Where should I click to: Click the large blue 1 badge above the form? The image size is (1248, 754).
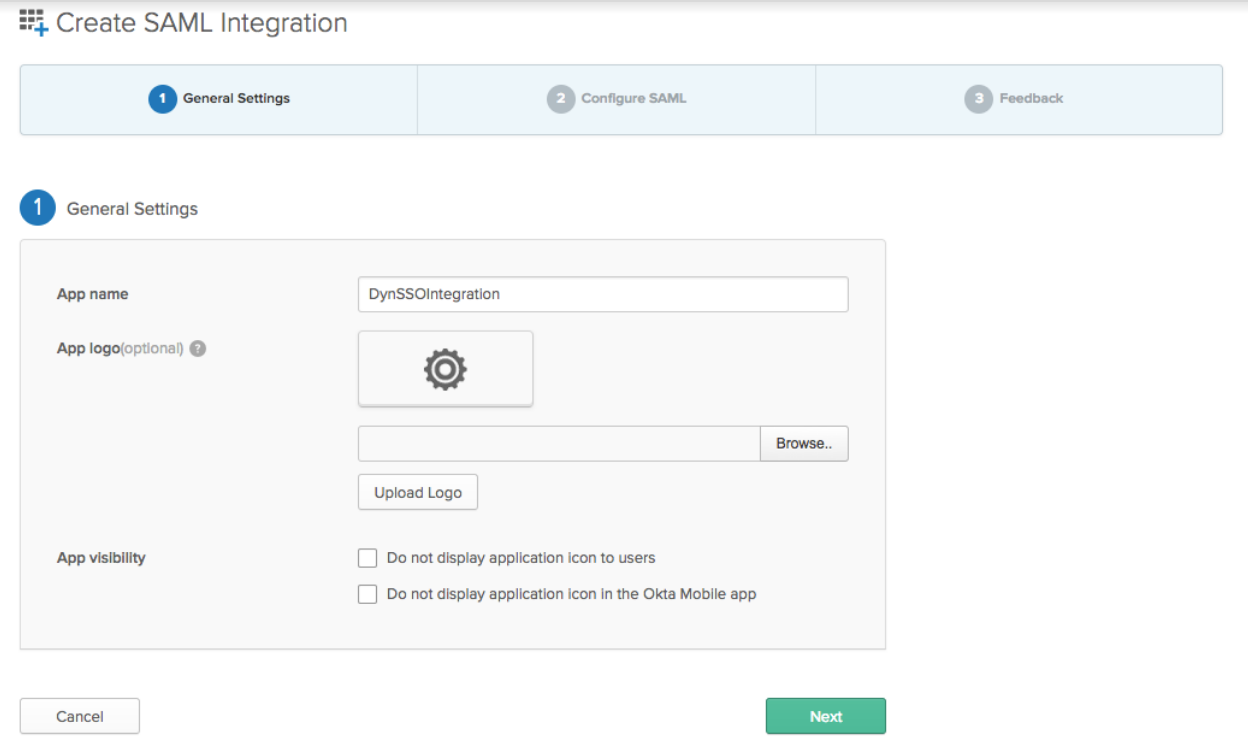coord(38,208)
